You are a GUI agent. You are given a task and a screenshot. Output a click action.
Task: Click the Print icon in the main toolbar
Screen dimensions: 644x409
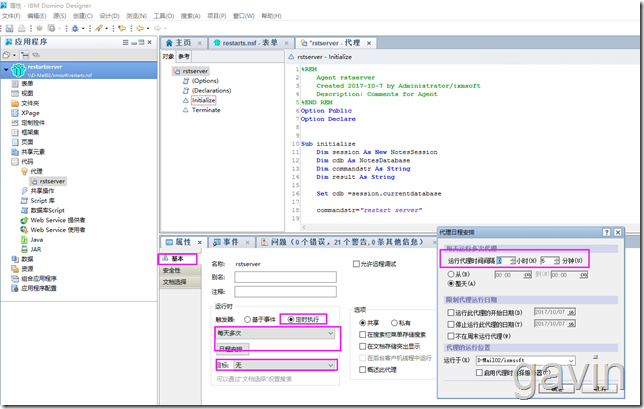[22, 28]
